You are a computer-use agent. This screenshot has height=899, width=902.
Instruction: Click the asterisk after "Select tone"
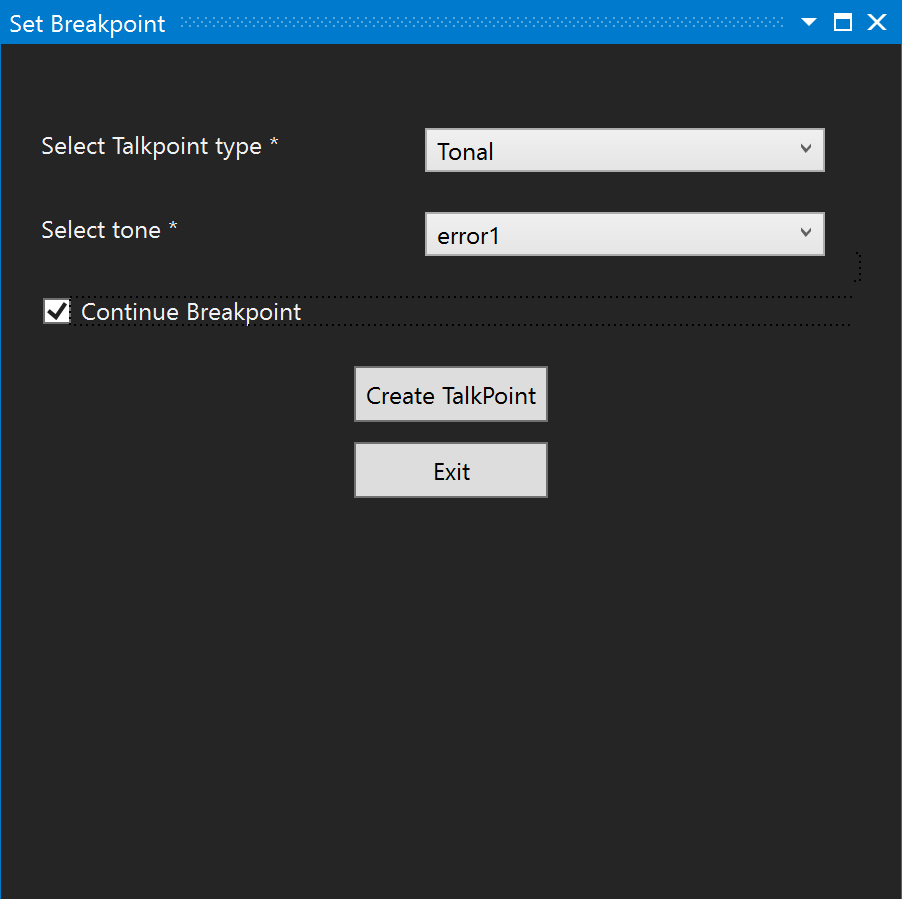point(173,229)
